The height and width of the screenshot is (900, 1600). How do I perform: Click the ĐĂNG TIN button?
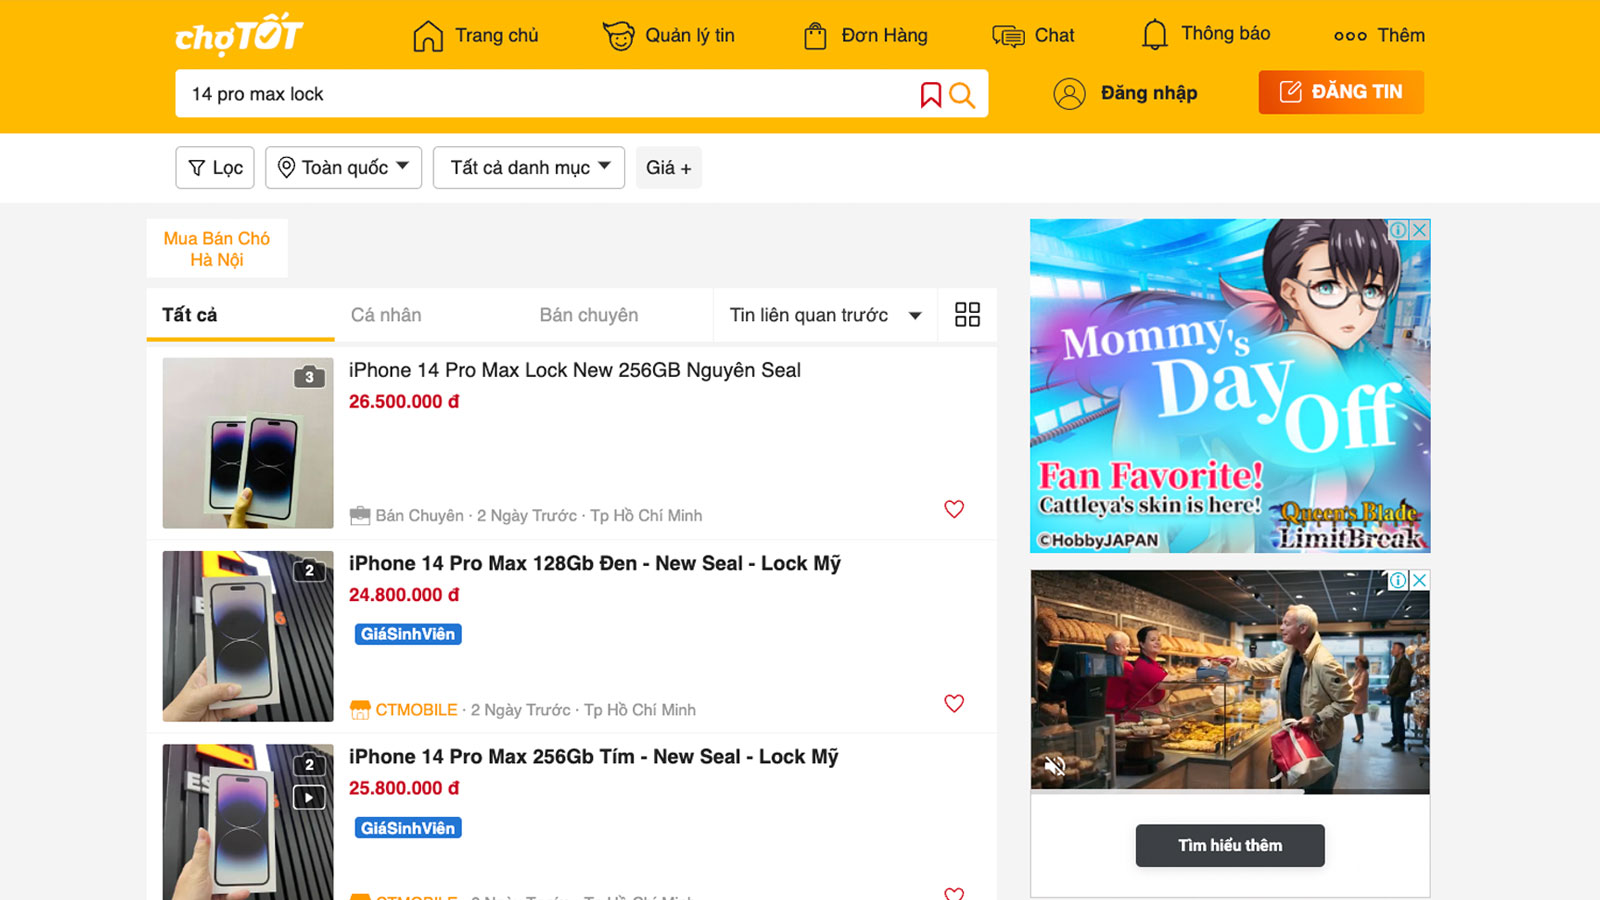click(x=1341, y=92)
